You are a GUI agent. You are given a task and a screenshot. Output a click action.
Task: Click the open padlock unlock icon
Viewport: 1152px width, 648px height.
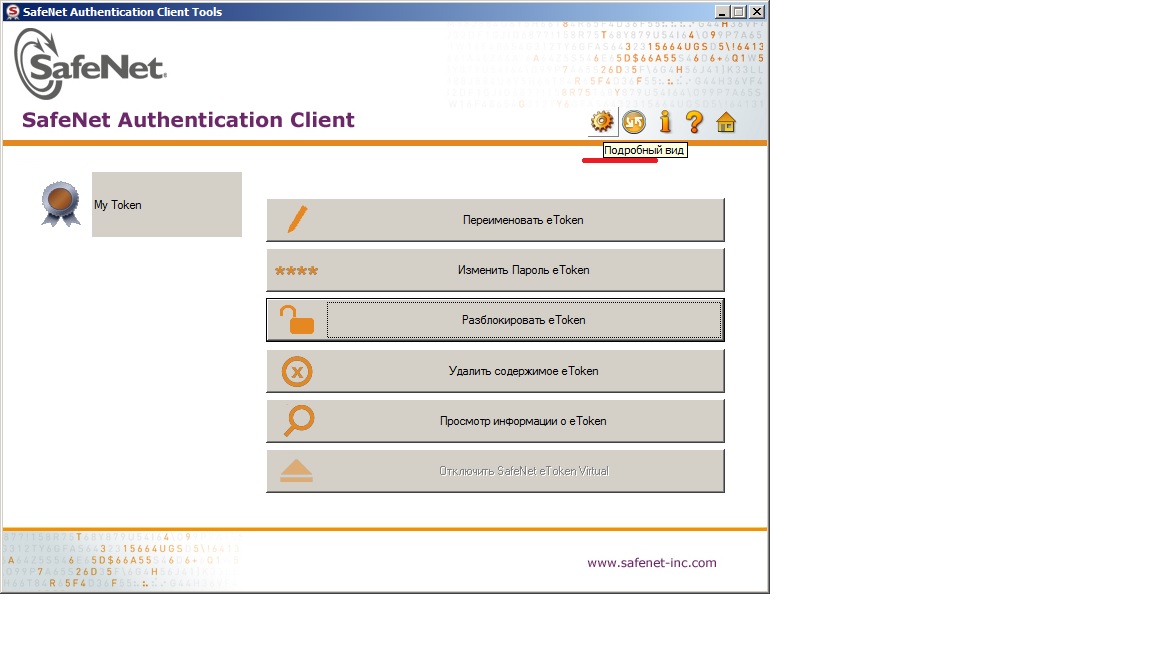[296, 320]
